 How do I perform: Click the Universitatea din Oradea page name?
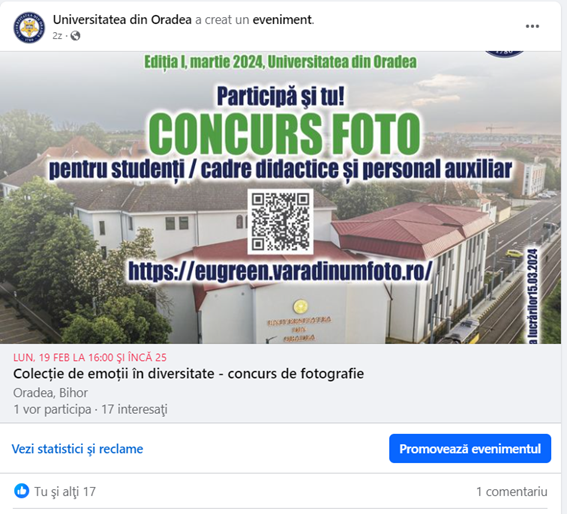tap(122, 20)
